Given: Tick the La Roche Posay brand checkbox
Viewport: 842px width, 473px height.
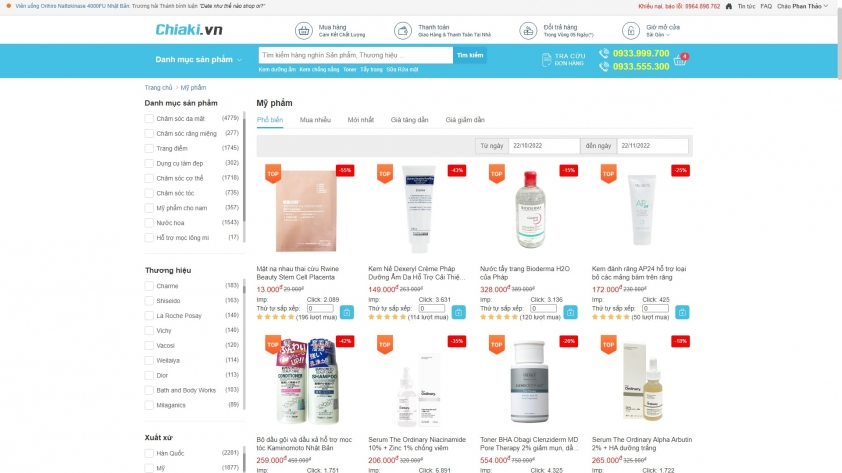Looking at the screenshot, I should pos(149,316).
